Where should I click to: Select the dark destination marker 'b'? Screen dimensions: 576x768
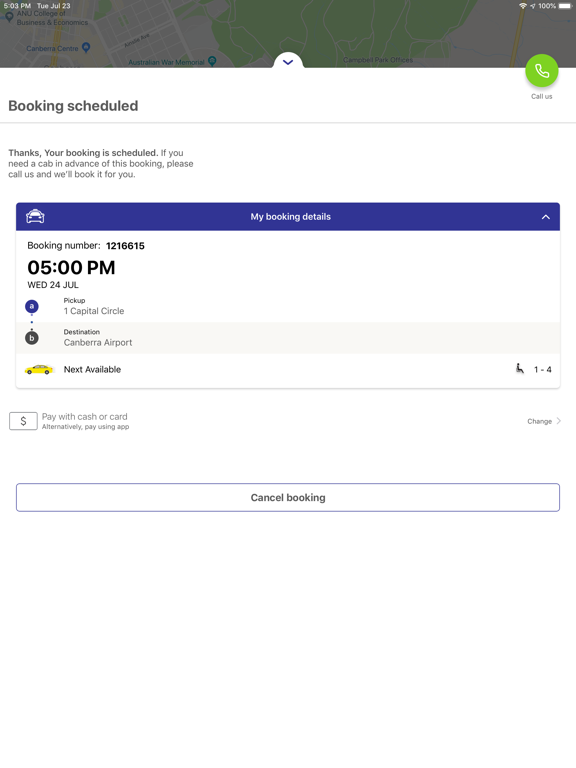[32, 338]
